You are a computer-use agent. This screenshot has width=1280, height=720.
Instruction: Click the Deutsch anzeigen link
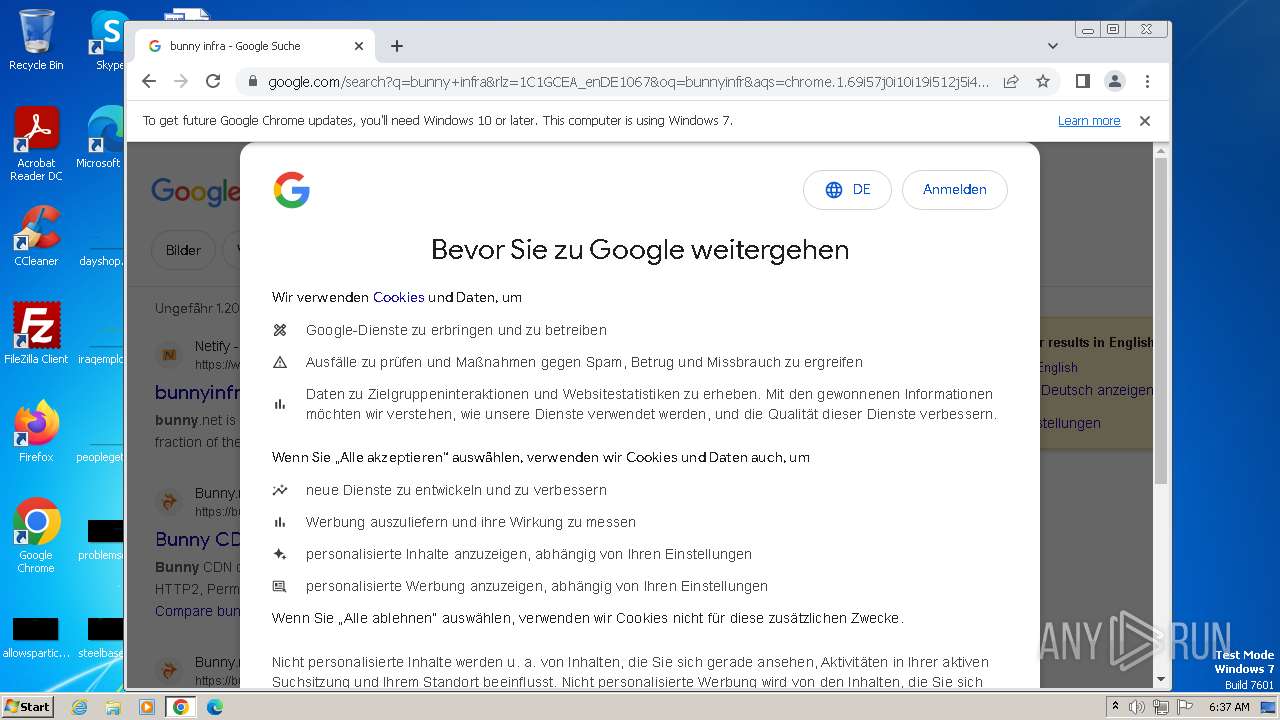(x=1096, y=391)
